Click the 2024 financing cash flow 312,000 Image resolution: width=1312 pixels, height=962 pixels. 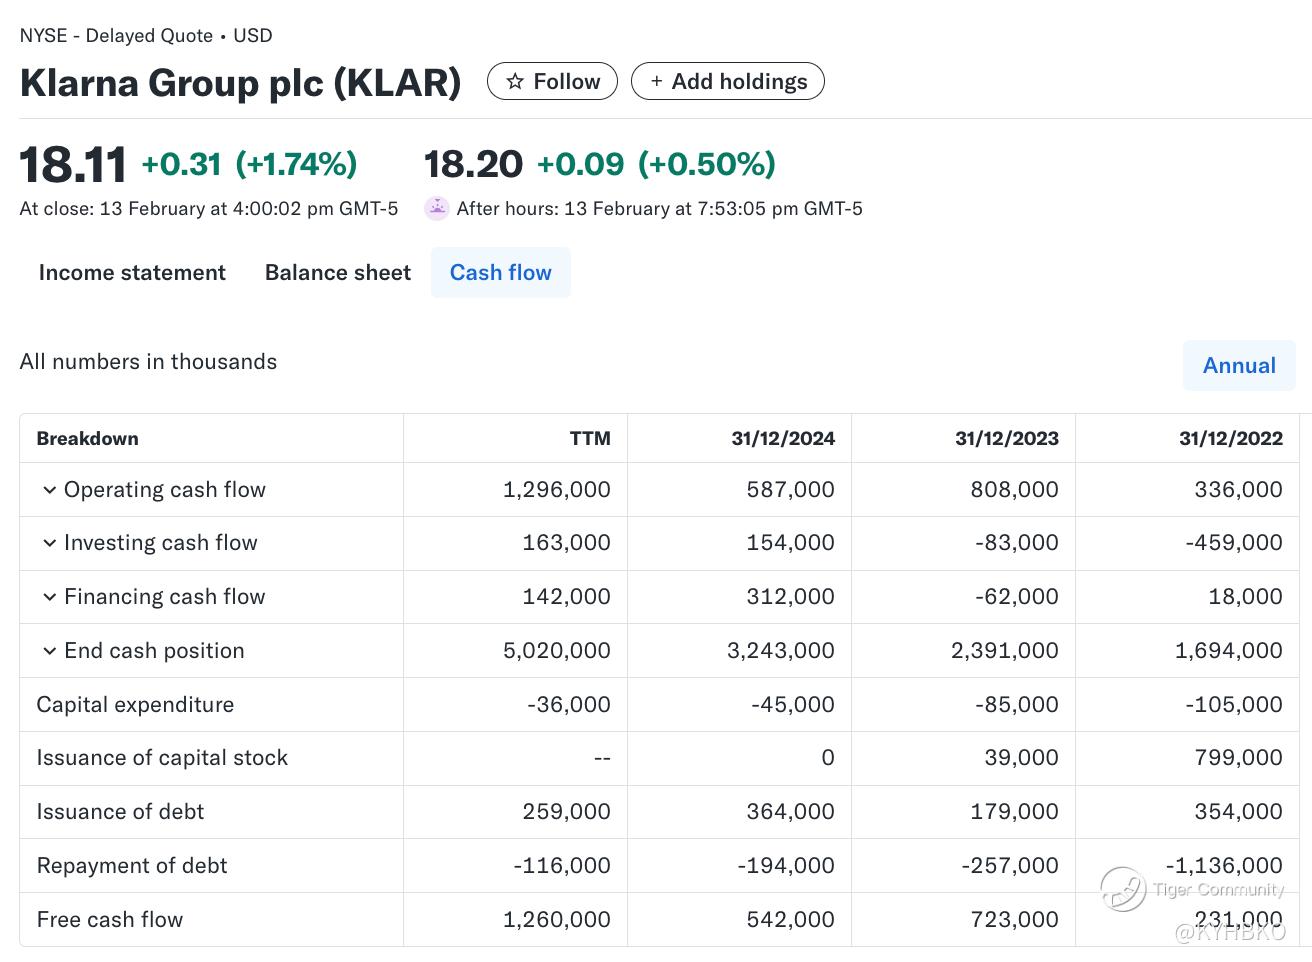point(791,597)
